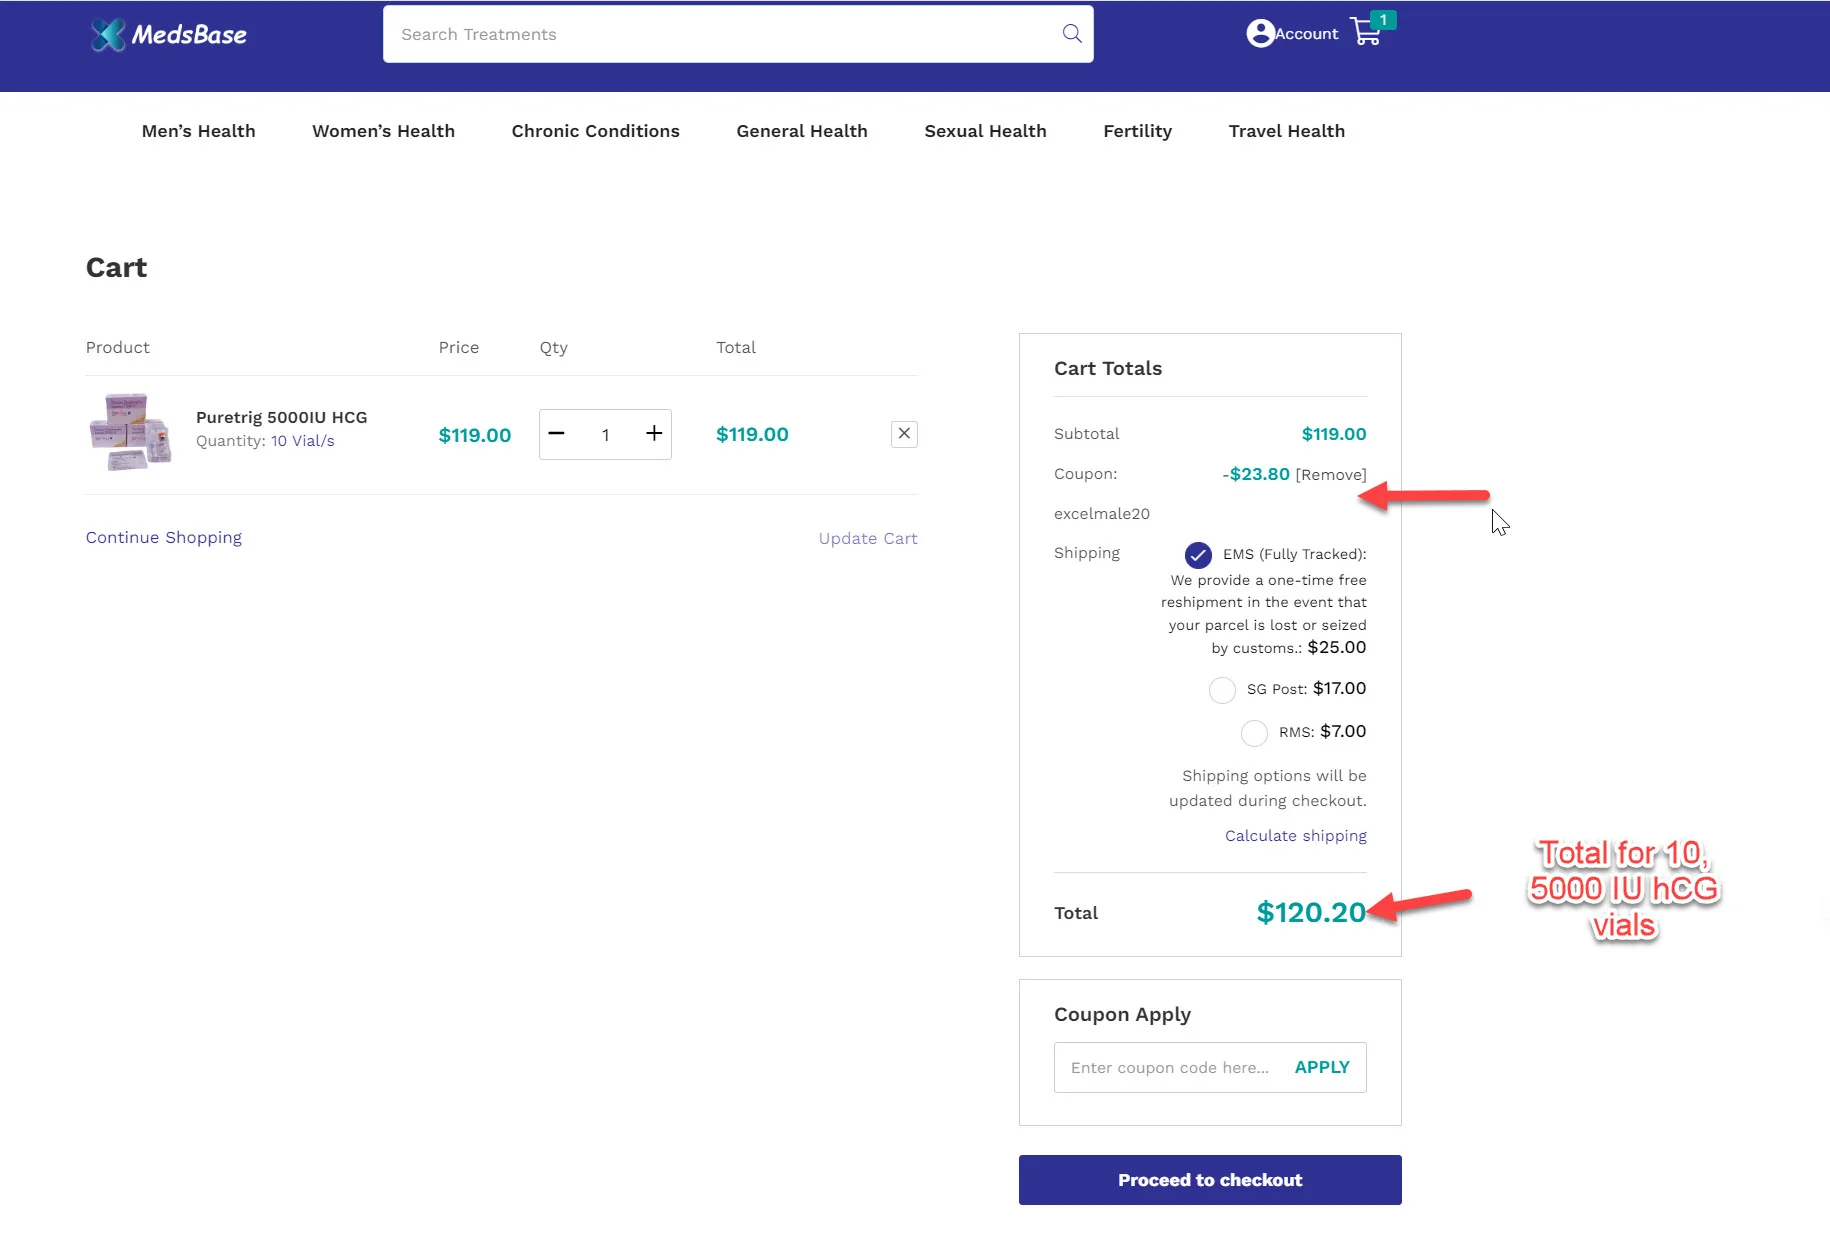This screenshot has height=1235, width=1830.
Task: Click Continue Shopping link
Action: click(x=164, y=538)
